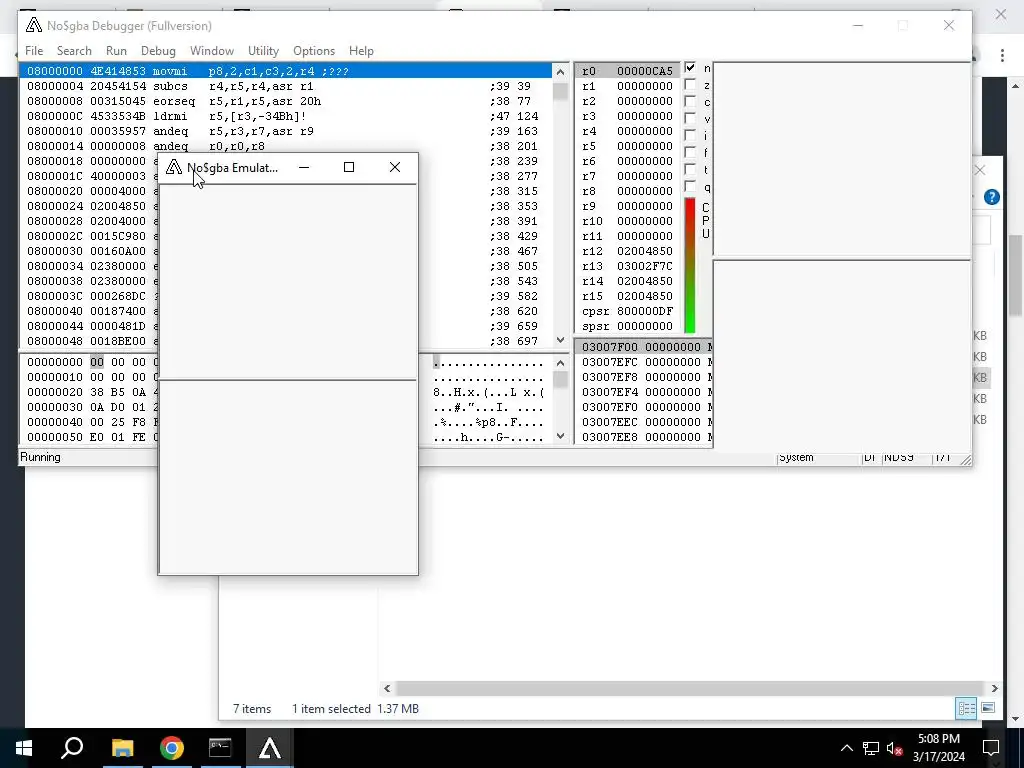Image resolution: width=1024 pixels, height=768 pixels.
Task: Select disassembly line 08000010 andeq
Action: 285,131
